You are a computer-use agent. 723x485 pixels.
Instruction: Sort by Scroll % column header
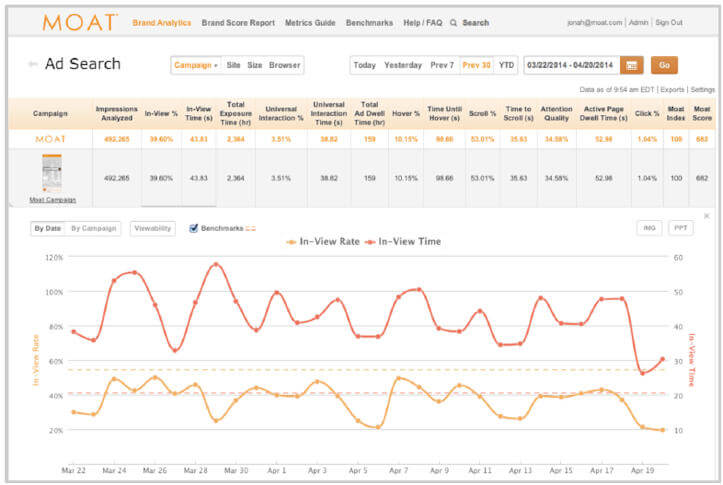click(x=482, y=113)
